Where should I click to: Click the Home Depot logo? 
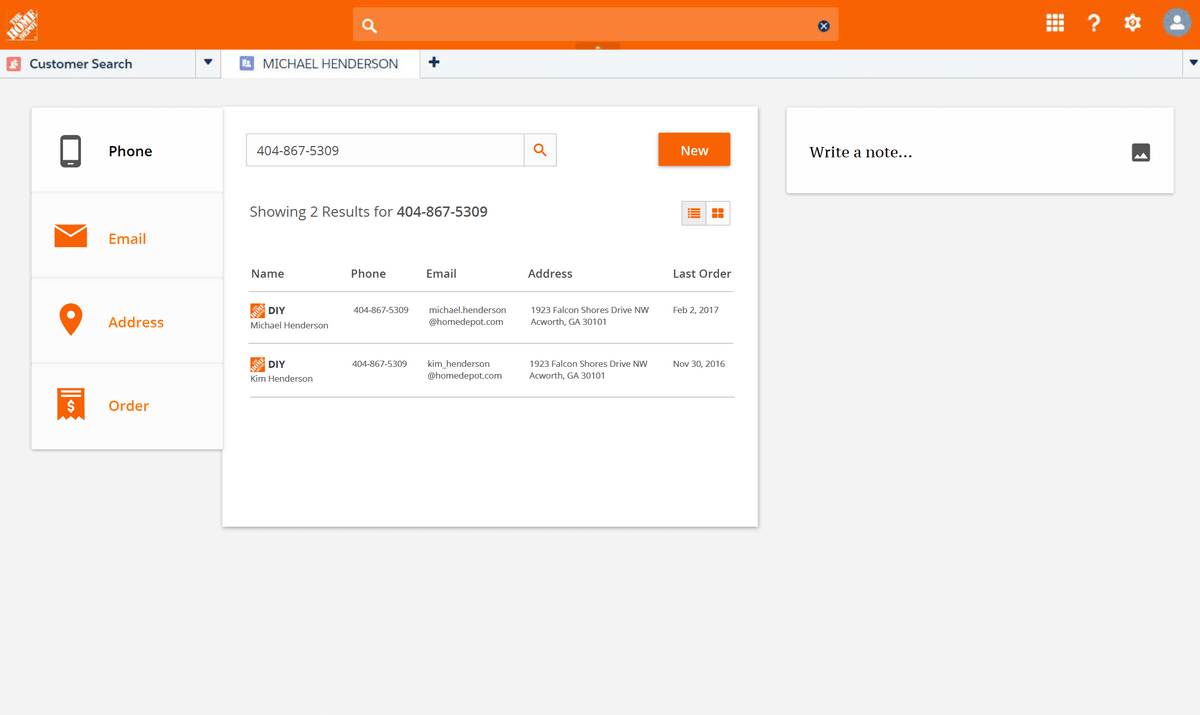pos(22,23)
